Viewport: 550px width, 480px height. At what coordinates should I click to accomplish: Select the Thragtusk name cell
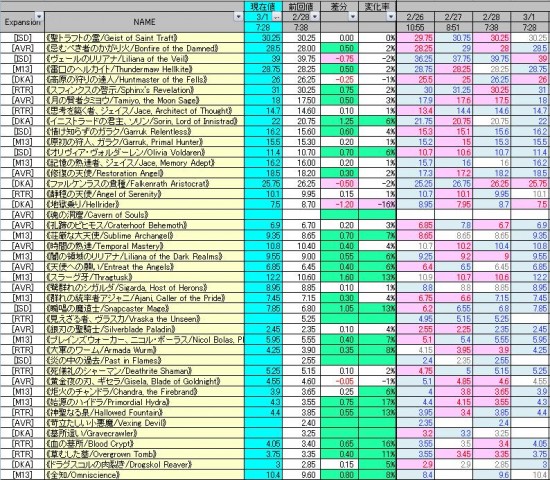(x=144, y=277)
